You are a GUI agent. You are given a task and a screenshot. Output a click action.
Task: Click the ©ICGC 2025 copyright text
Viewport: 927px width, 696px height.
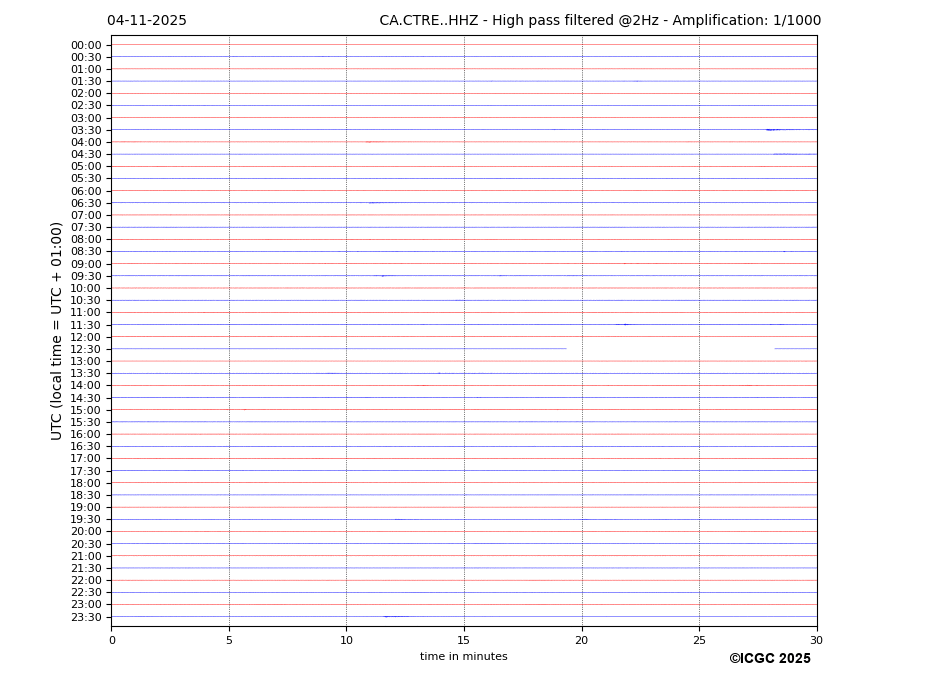tap(769, 658)
